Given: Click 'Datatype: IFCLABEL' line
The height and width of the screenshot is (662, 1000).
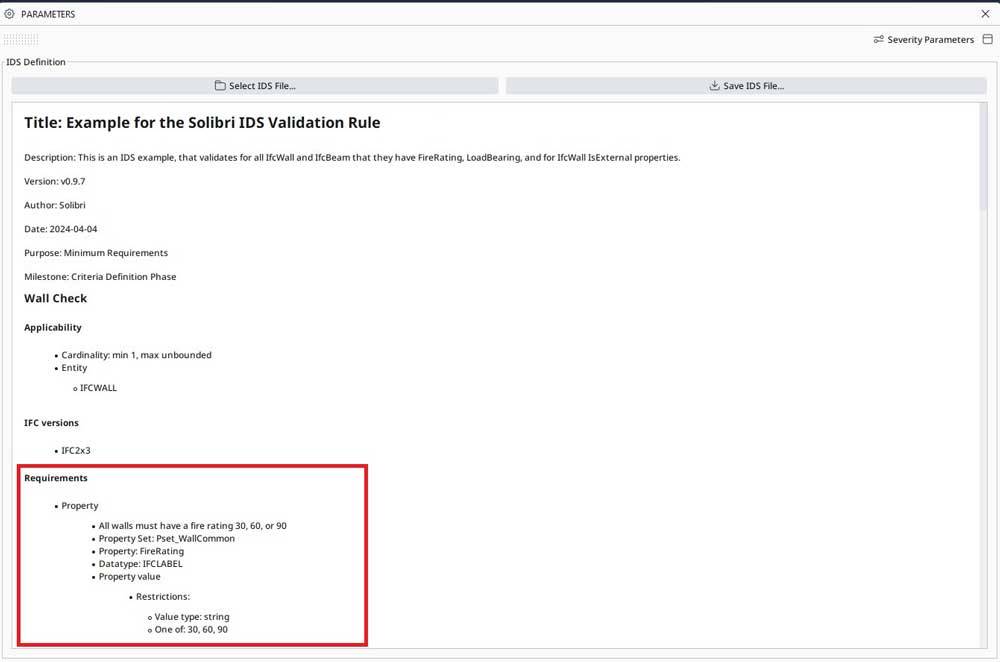Looking at the screenshot, I should (140, 564).
